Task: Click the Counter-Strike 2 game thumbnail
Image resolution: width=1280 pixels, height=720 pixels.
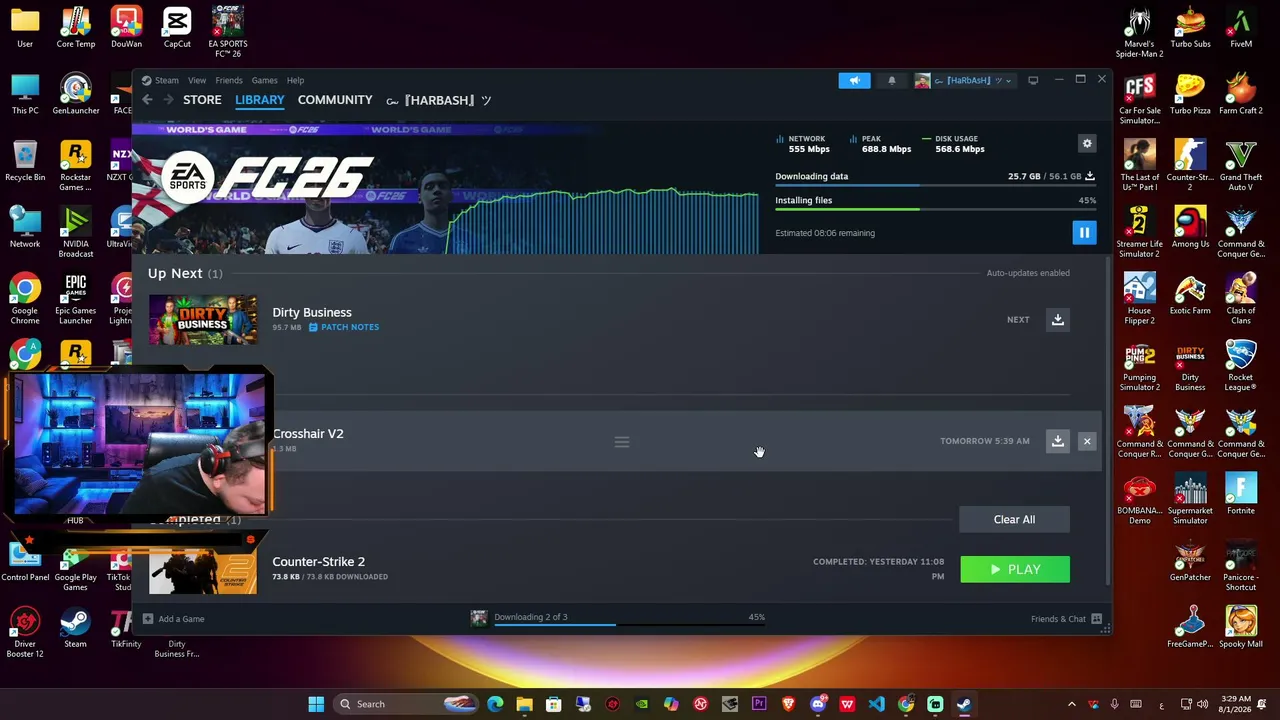Action: (203, 569)
